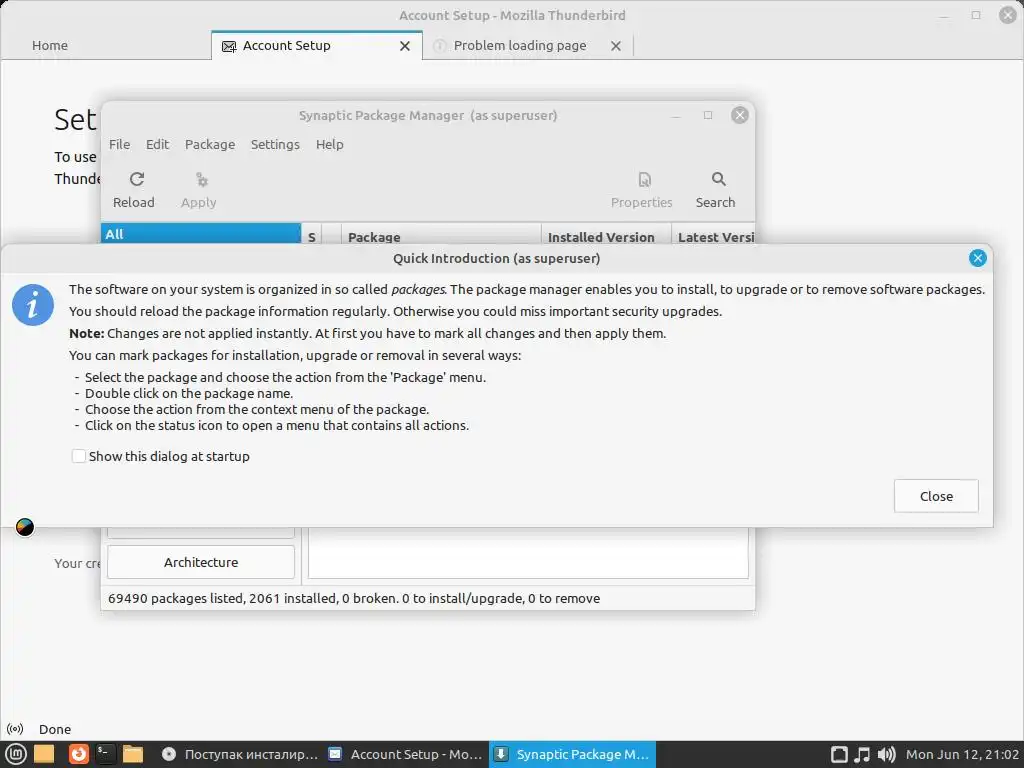Enable Show this dialog at startup
The width and height of the screenshot is (1024, 768).
coord(78,456)
